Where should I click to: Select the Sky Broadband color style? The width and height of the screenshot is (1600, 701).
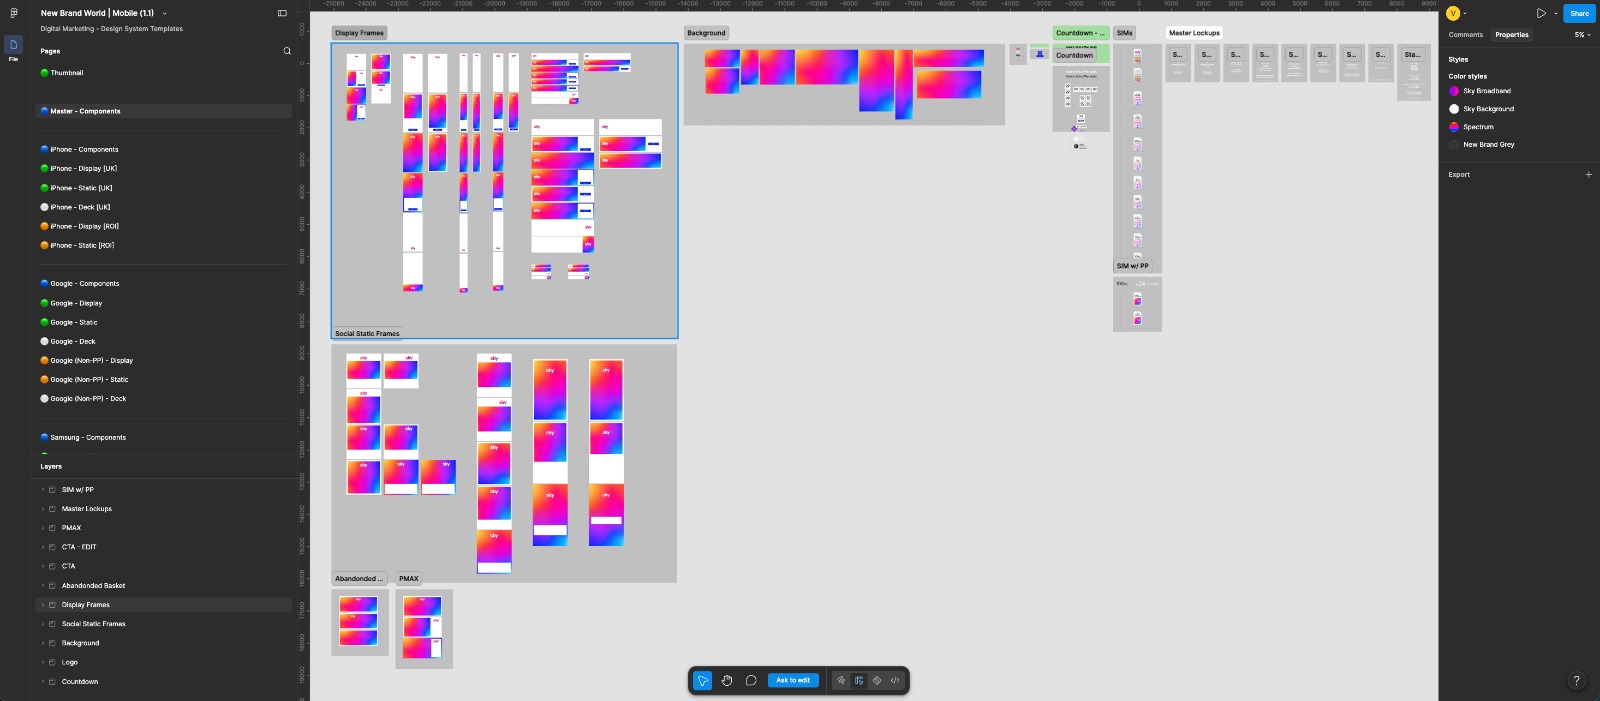tap(1480, 91)
